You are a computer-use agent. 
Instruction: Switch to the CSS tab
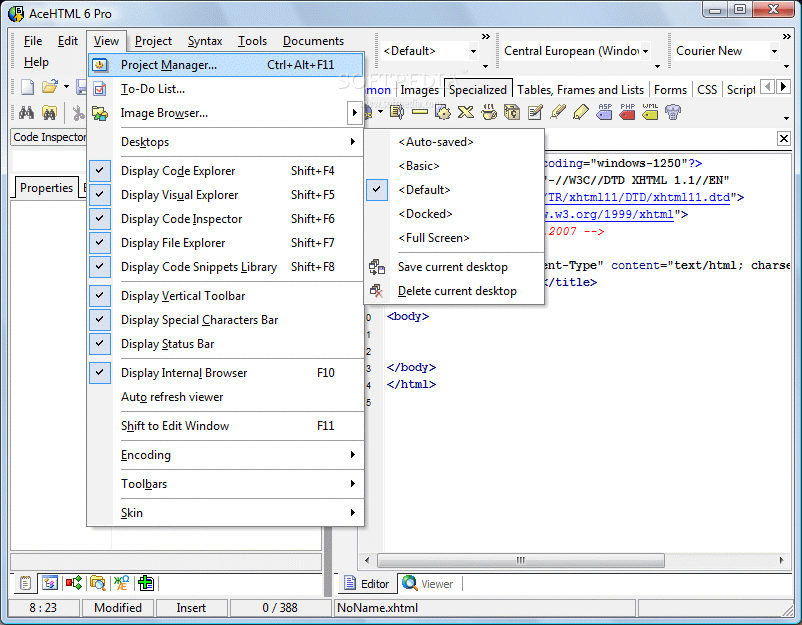click(x=707, y=90)
